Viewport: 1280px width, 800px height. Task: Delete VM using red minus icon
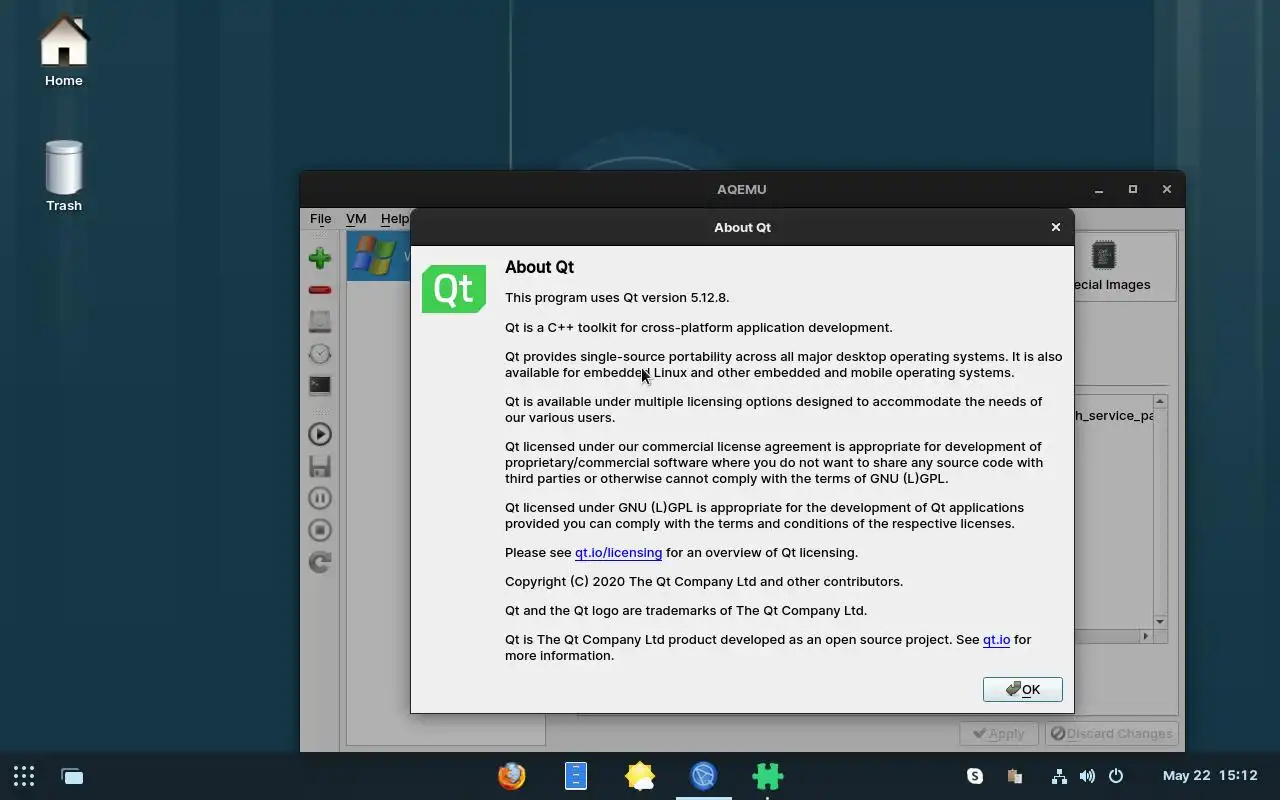320,290
